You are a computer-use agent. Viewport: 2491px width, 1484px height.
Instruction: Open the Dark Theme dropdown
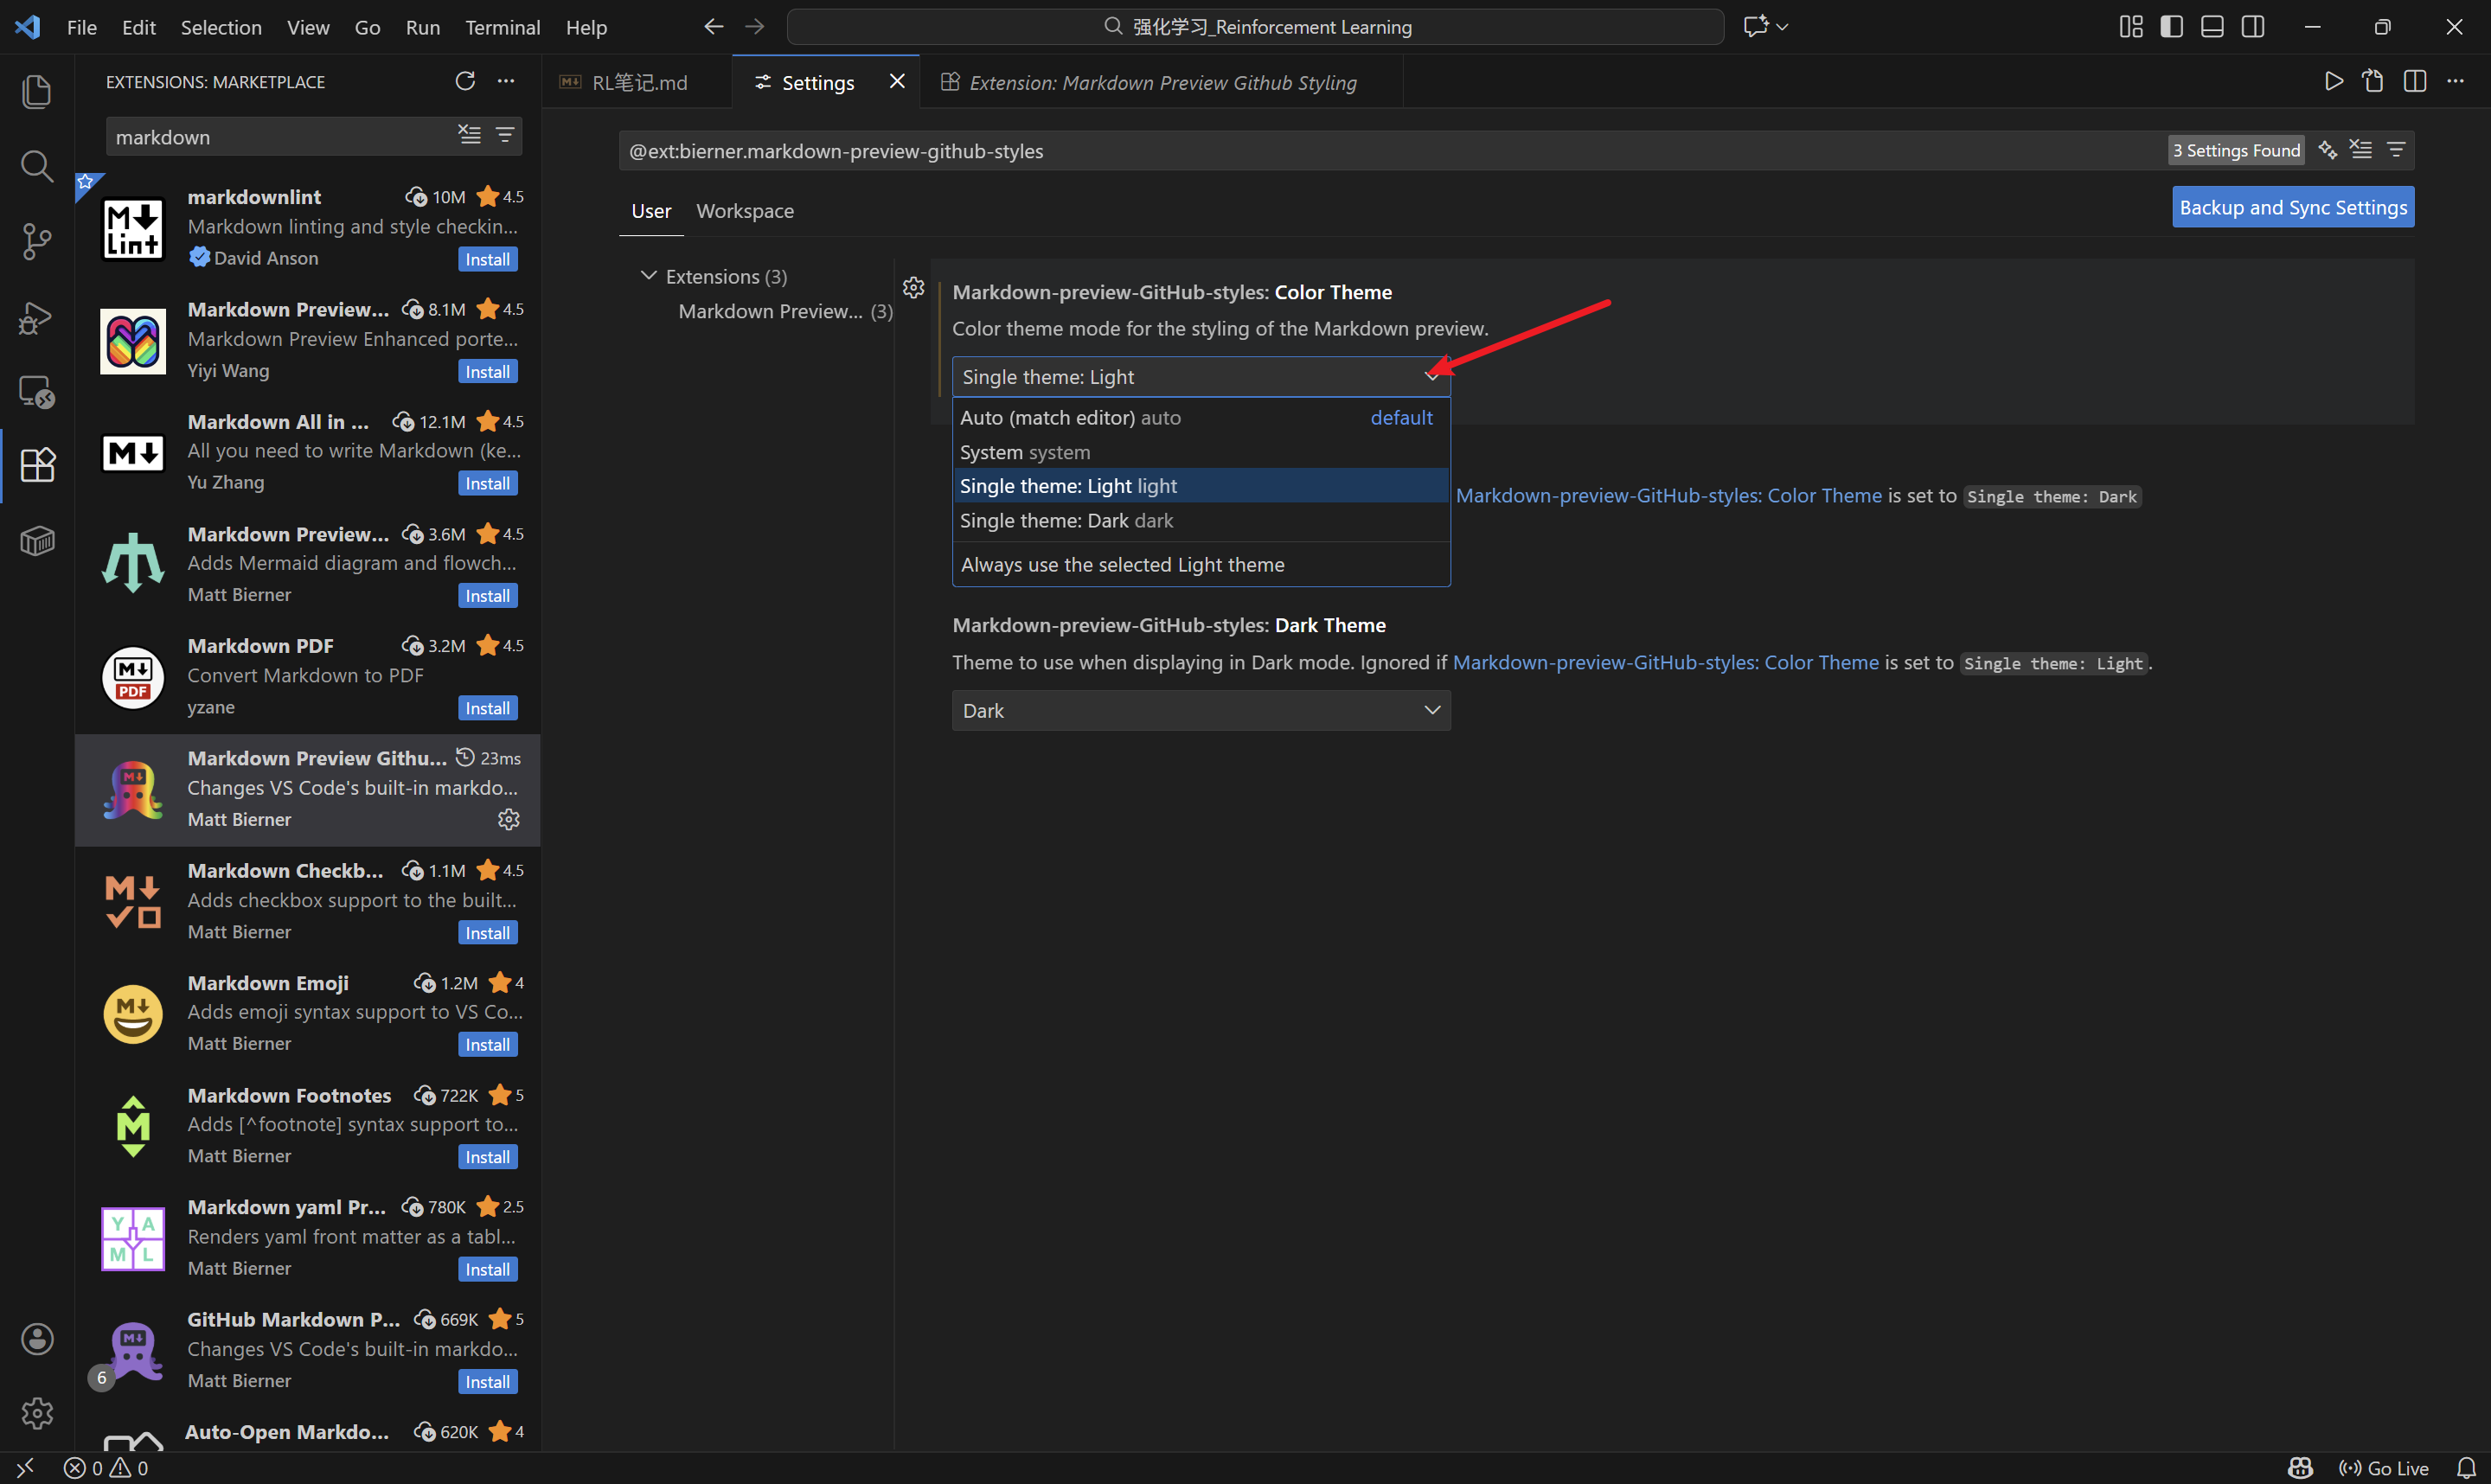coord(1200,710)
